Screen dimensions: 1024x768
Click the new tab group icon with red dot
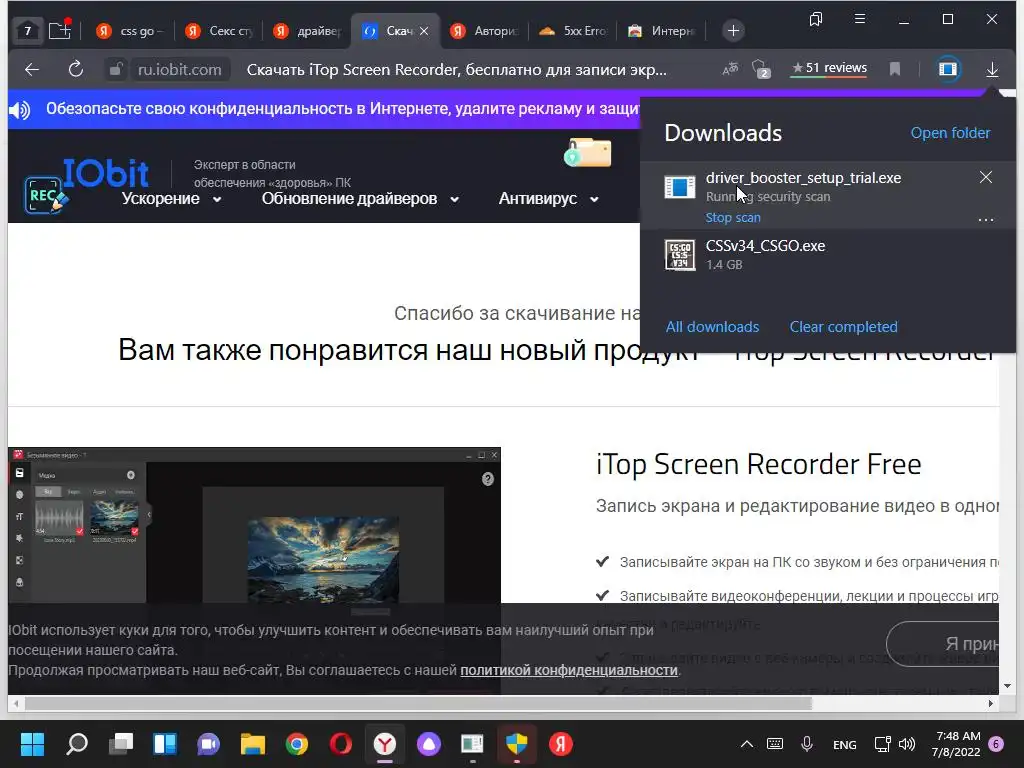pyautogui.click(x=60, y=29)
